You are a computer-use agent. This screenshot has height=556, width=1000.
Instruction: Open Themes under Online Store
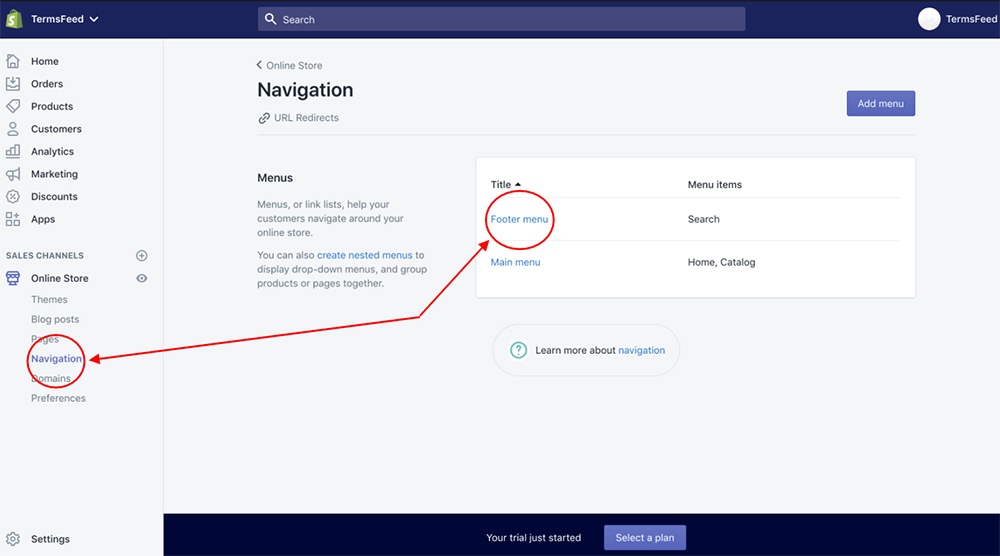49,299
